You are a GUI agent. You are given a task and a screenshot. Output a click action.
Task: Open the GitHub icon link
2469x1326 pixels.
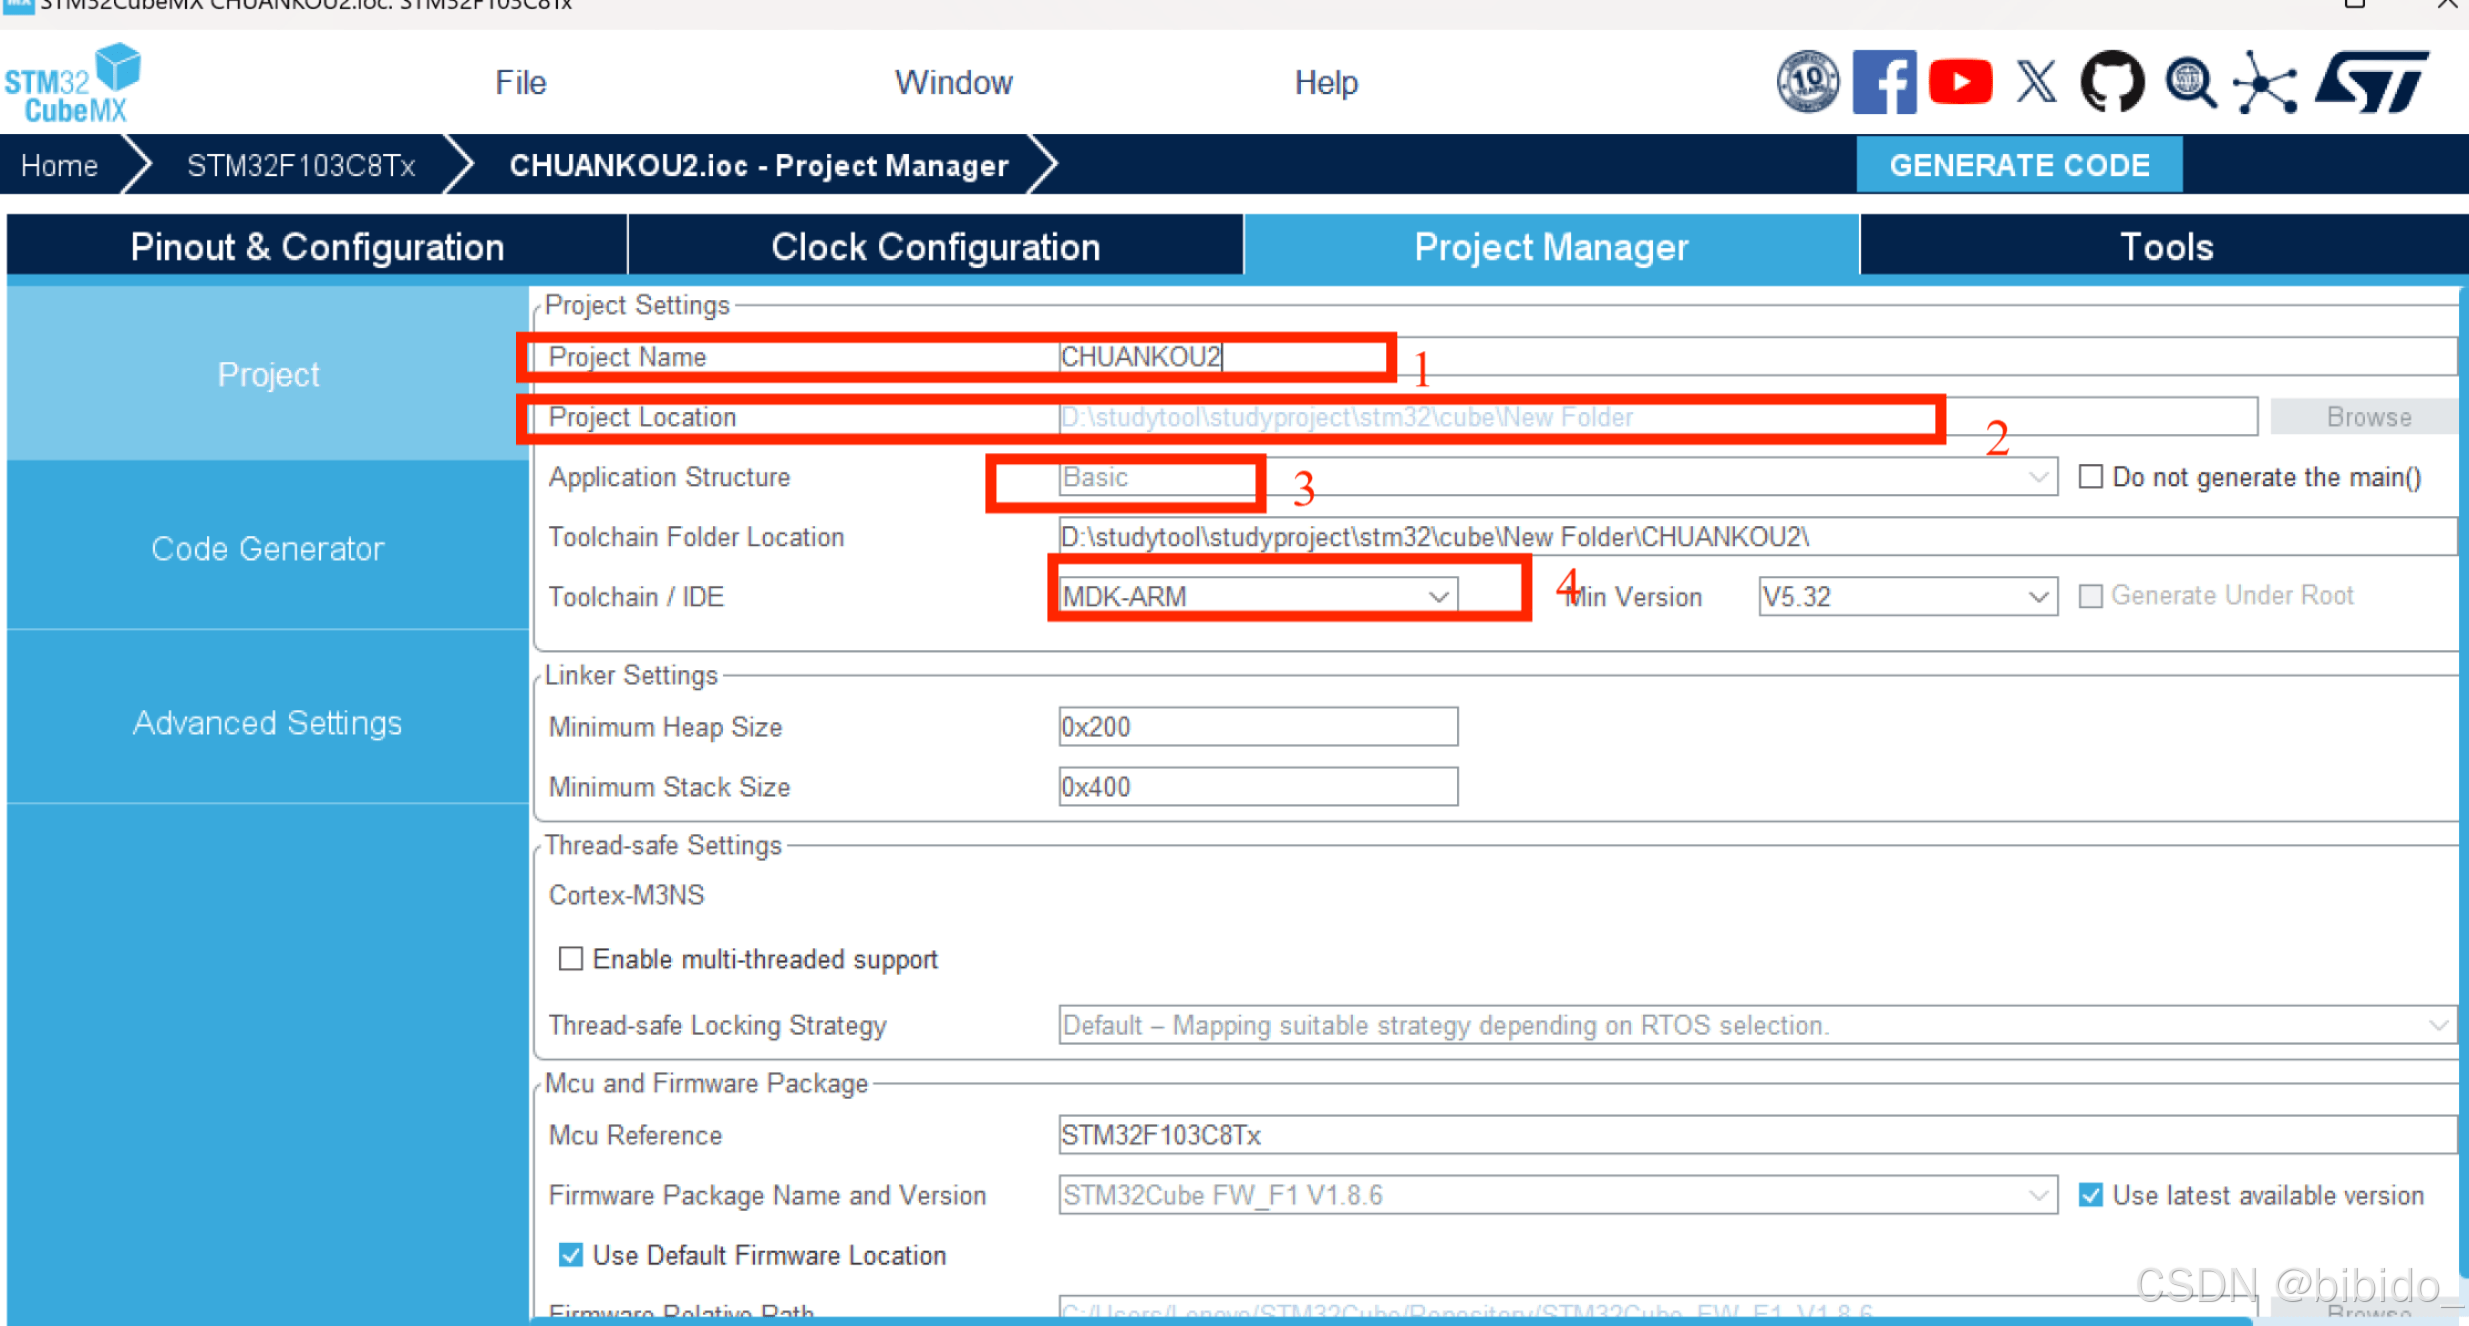click(2112, 82)
